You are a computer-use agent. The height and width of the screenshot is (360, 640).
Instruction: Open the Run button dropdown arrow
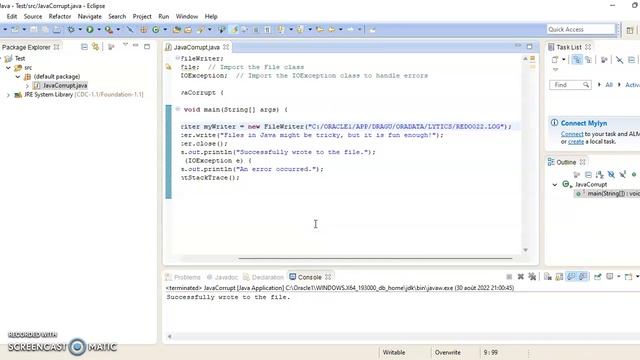pyautogui.click(x=99, y=29)
